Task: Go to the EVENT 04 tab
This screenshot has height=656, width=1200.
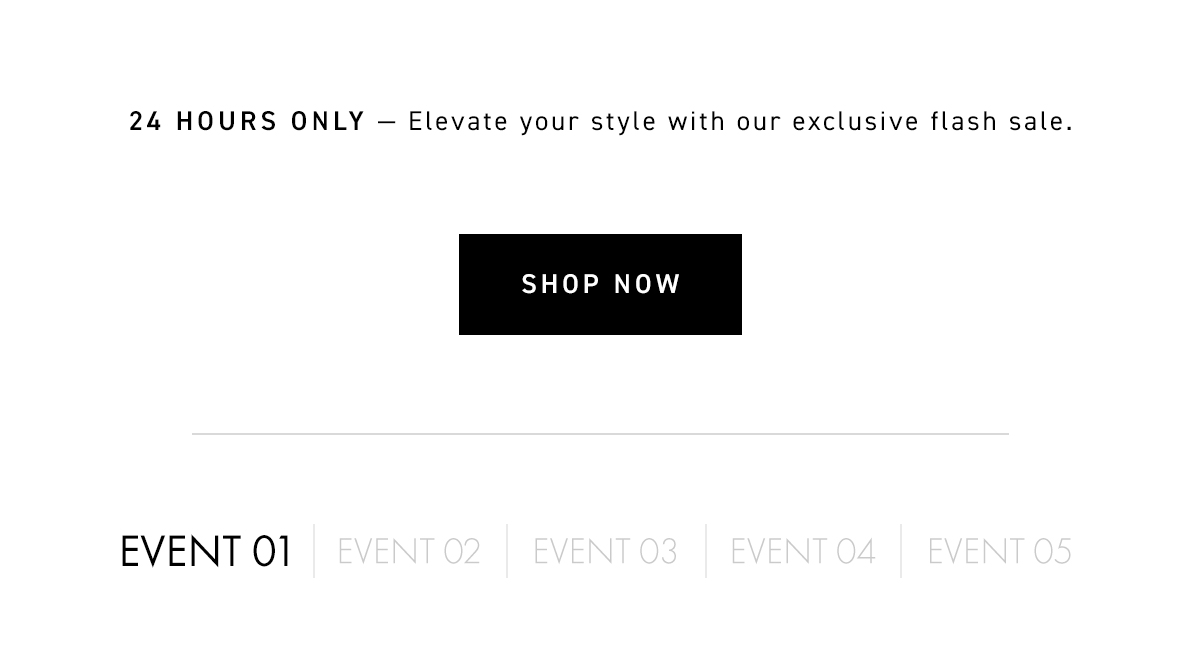Action: [803, 551]
